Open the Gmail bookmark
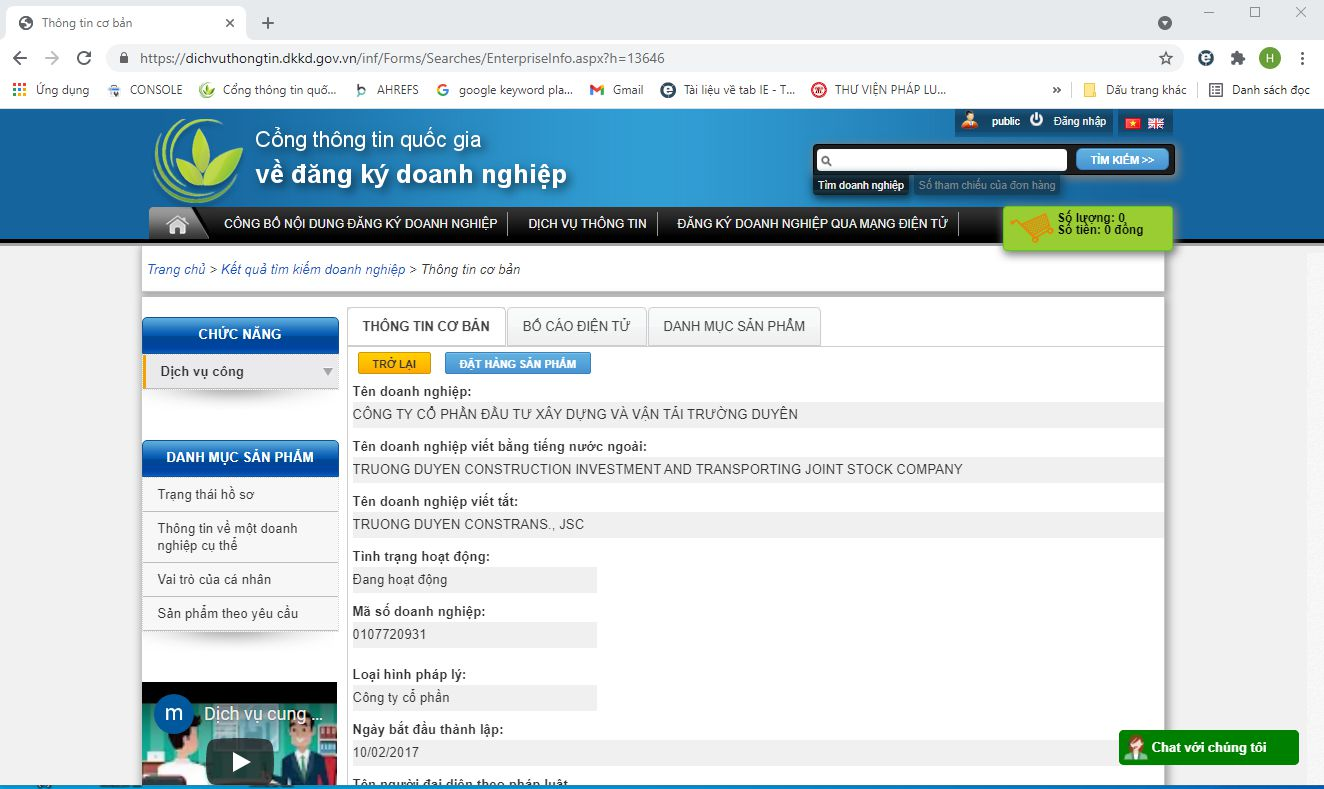 click(617, 90)
